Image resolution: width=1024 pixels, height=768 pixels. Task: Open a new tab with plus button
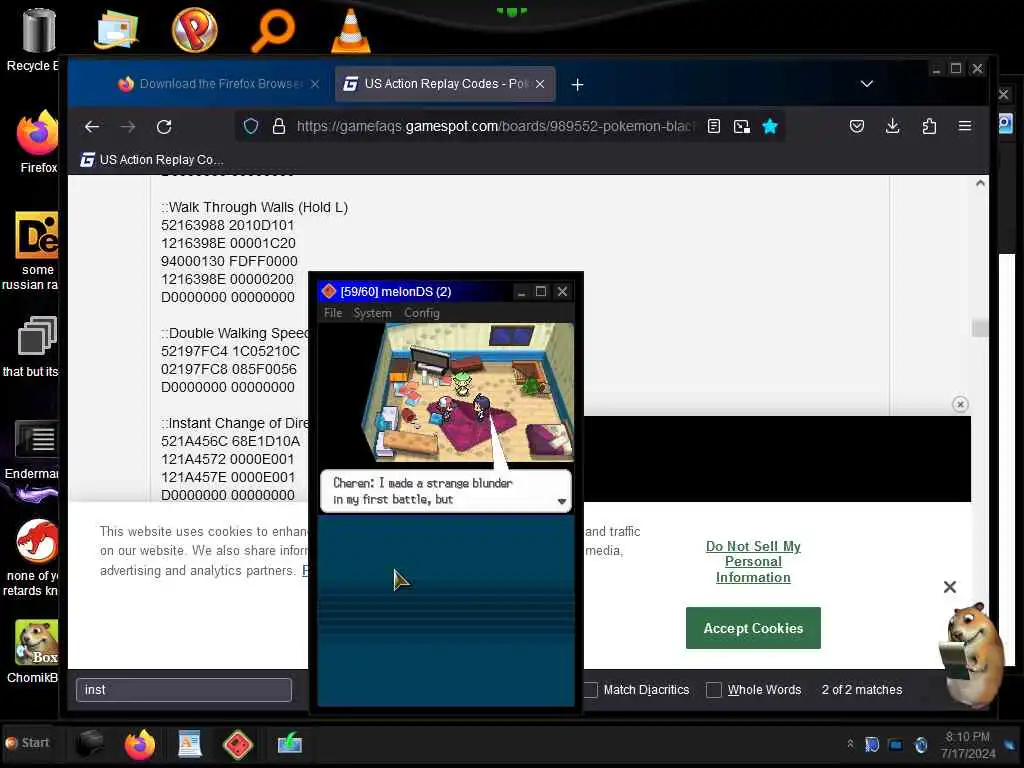577,84
